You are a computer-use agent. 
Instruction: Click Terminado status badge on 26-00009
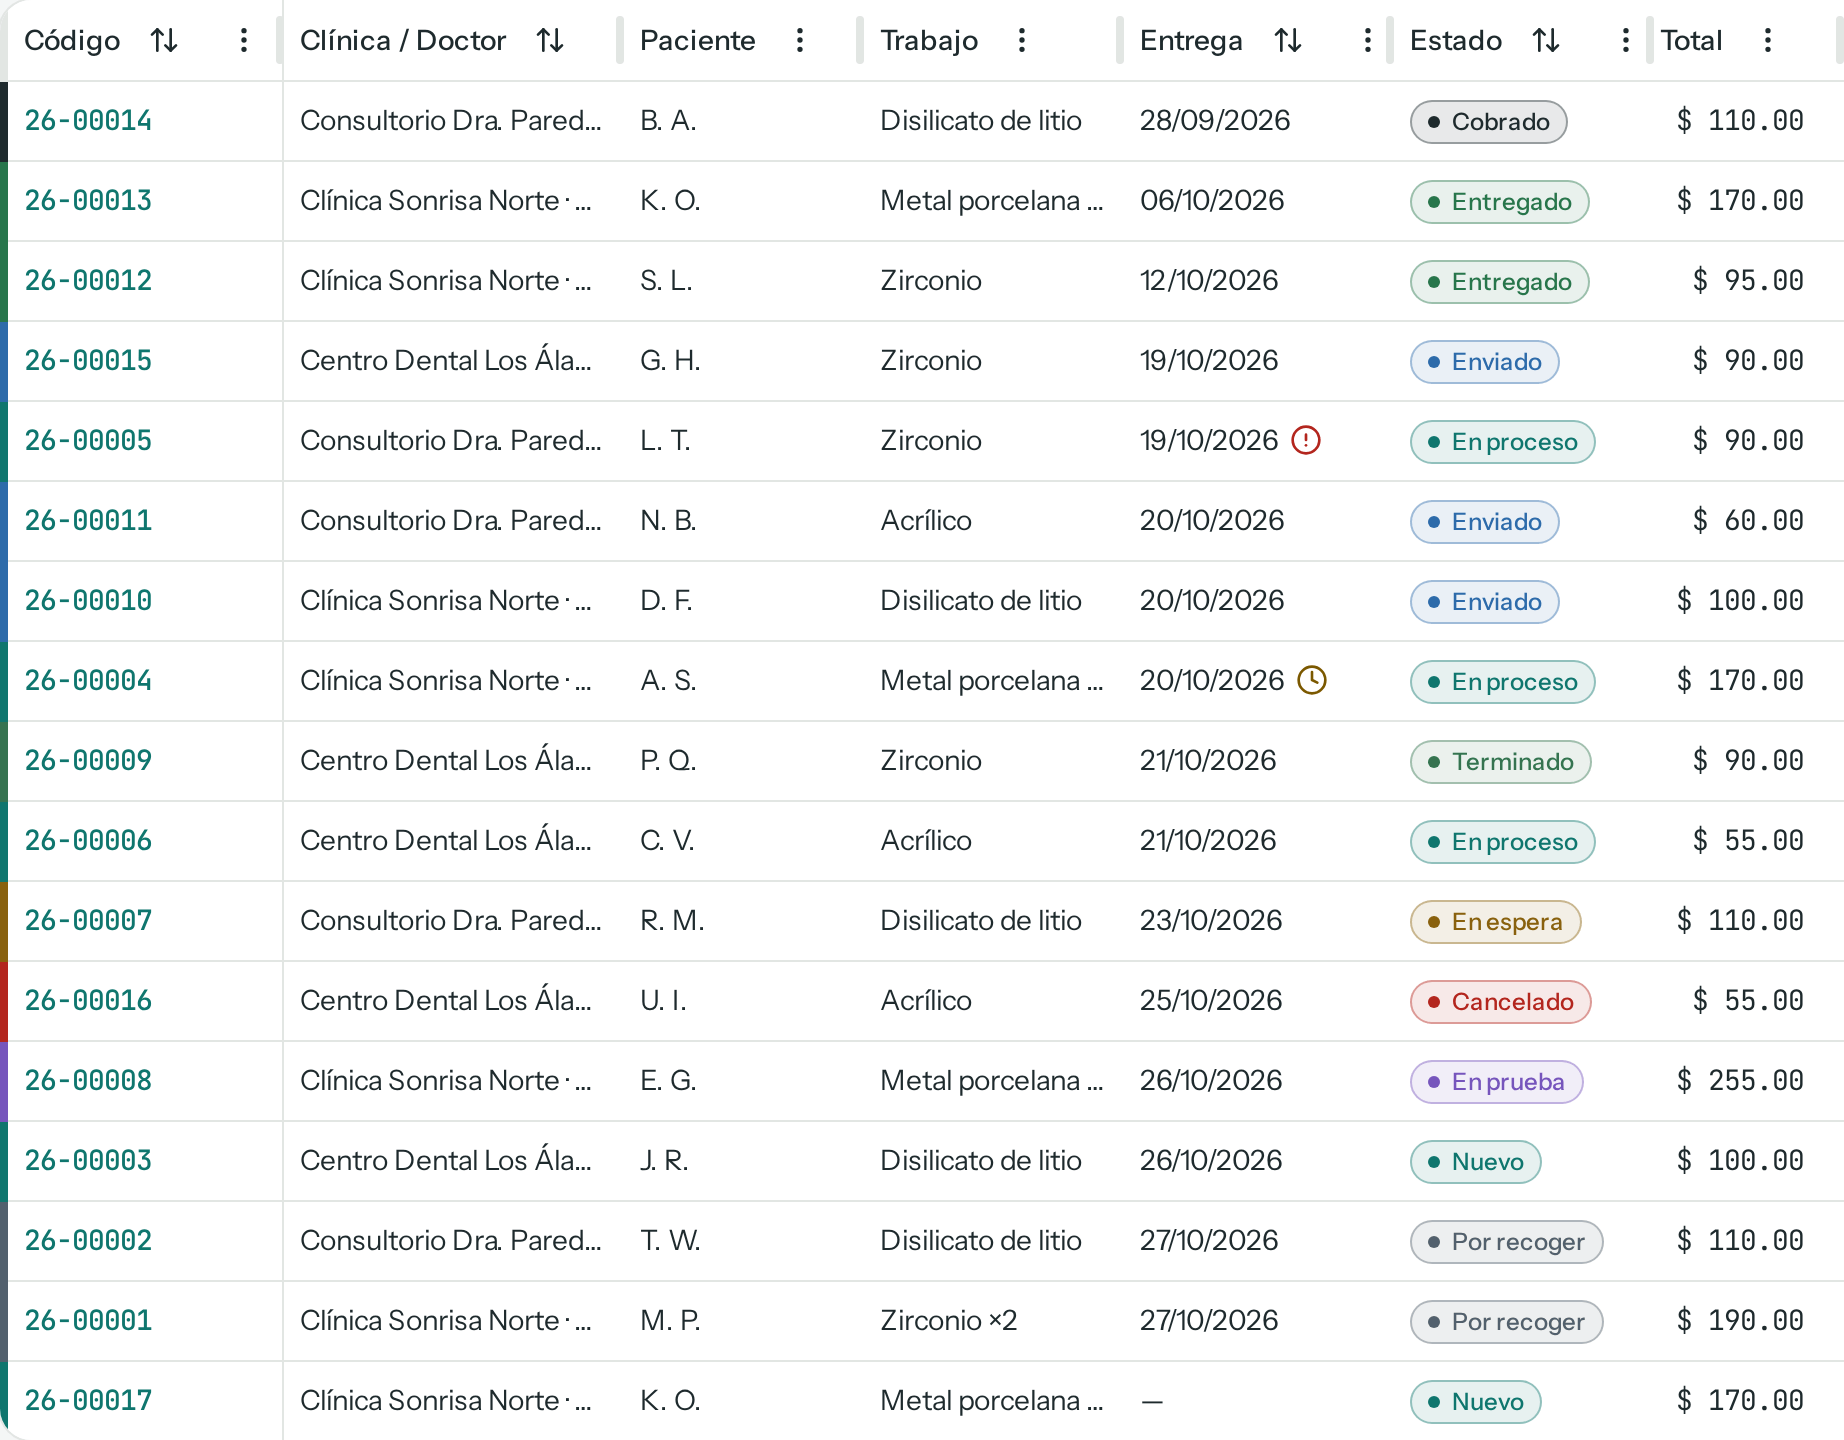pyautogui.click(x=1500, y=762)
